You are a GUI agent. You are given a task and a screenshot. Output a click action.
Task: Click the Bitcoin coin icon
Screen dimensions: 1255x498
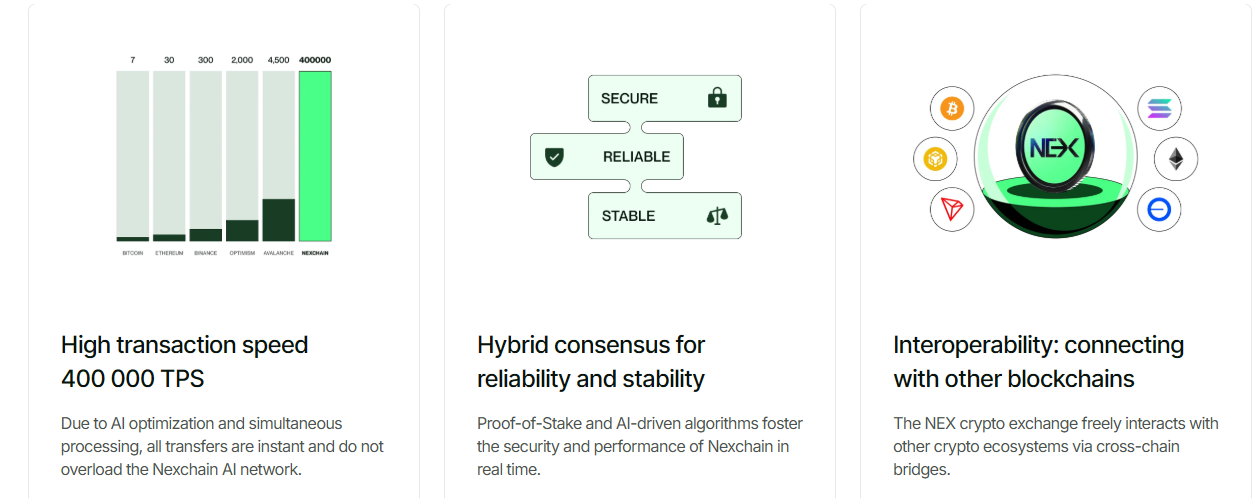tap(951, 108)
